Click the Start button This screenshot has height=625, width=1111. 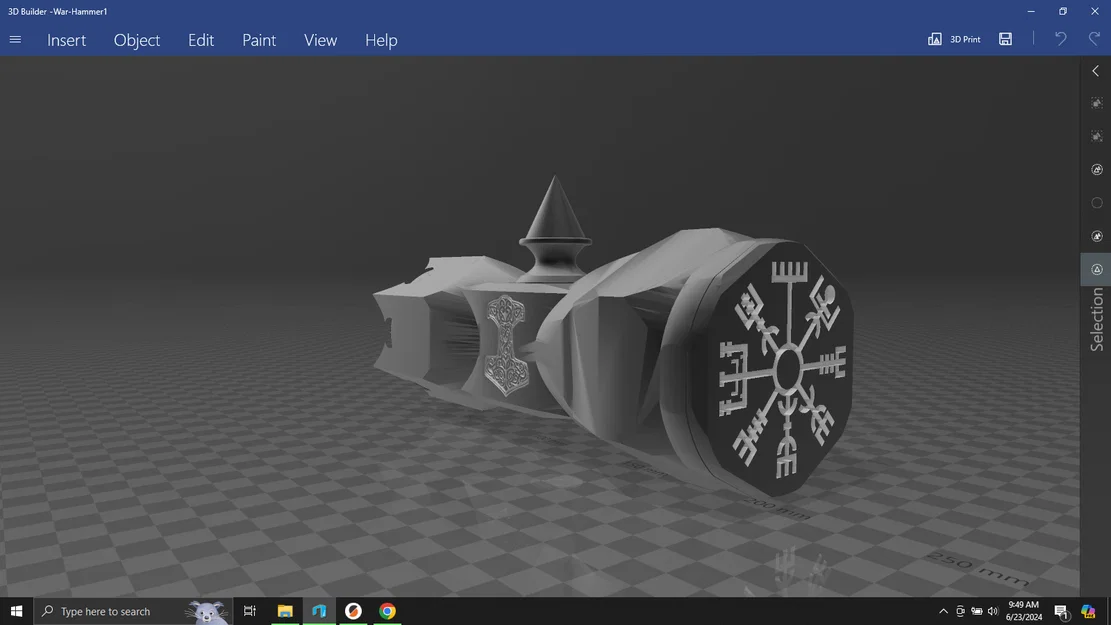[15, 610]
